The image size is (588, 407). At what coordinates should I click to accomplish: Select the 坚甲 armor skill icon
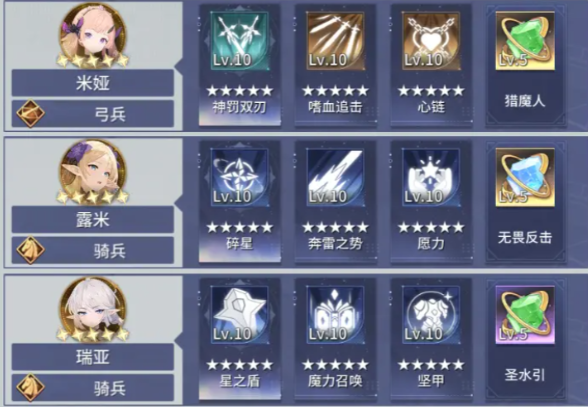(431, 315)
